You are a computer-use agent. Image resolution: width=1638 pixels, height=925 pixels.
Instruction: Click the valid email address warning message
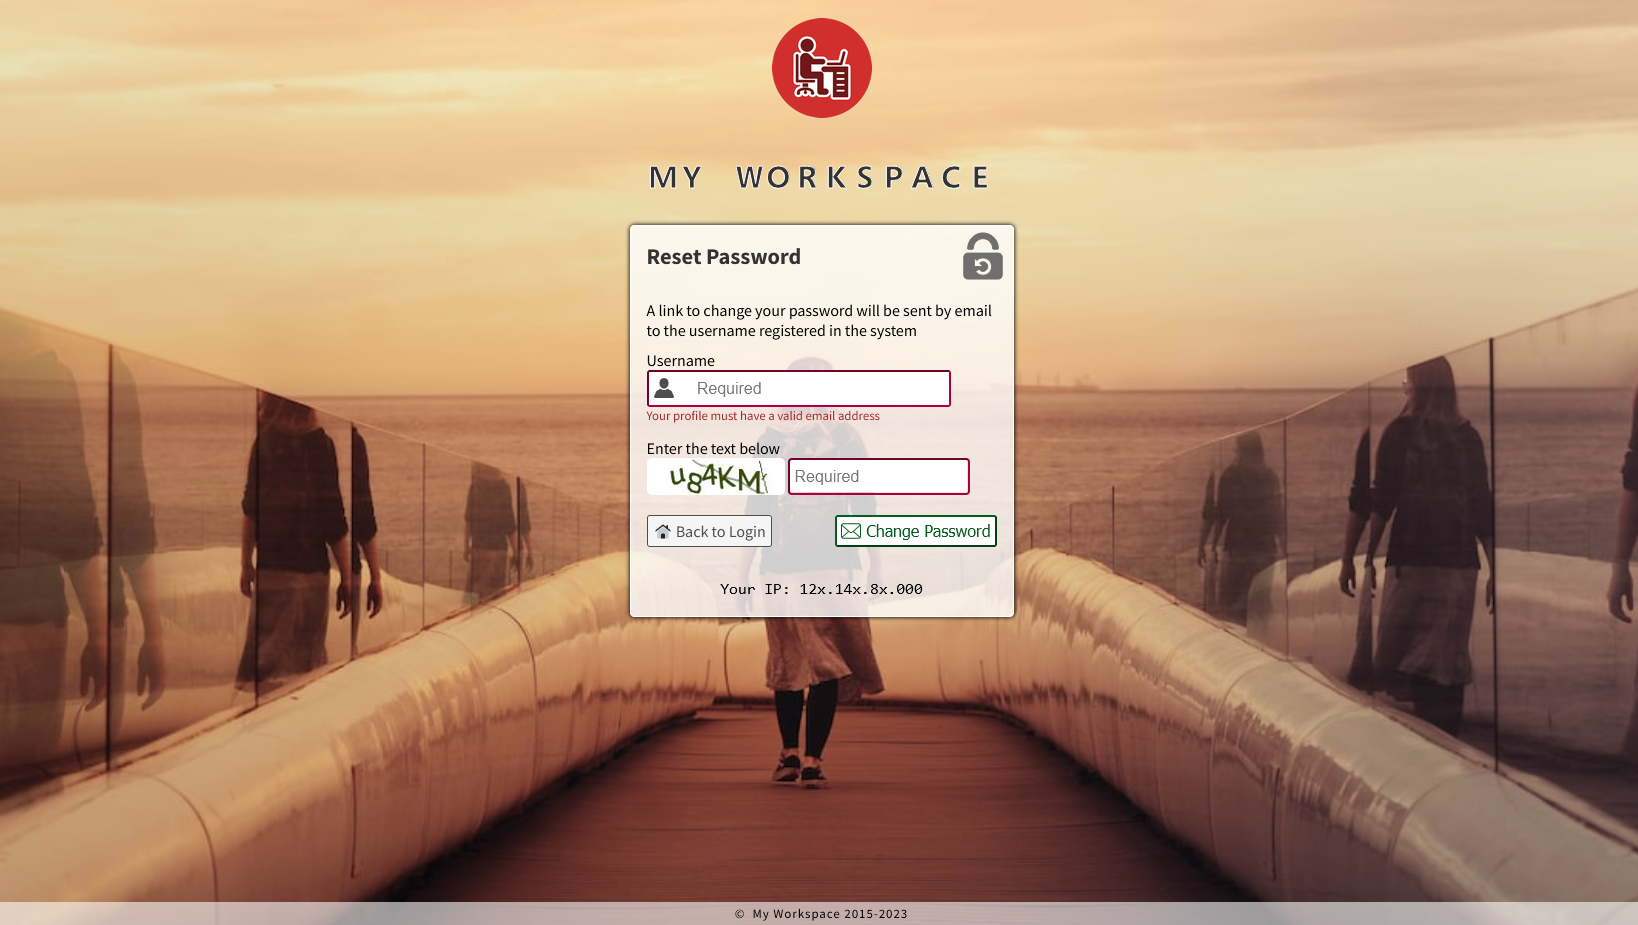pos(763,416)
